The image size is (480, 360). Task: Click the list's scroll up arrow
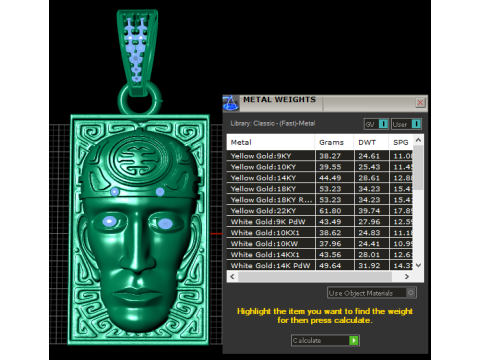(418, 140)
